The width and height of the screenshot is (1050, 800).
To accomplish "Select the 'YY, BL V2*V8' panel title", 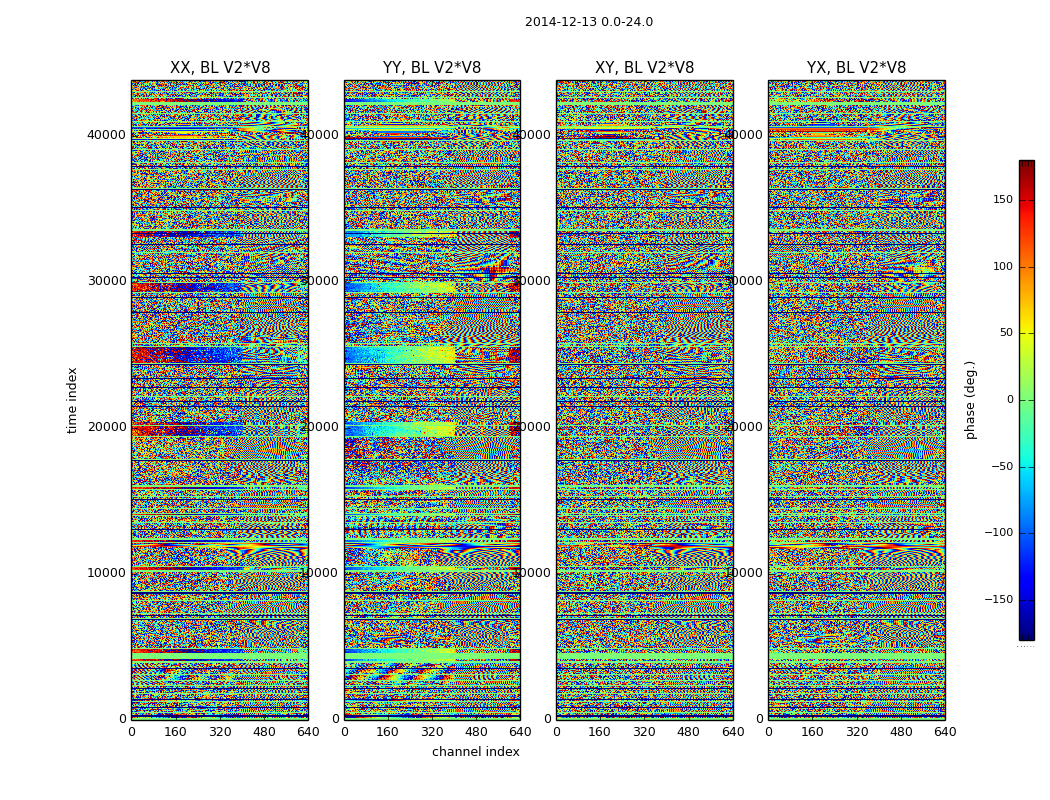I will point(432,68).
